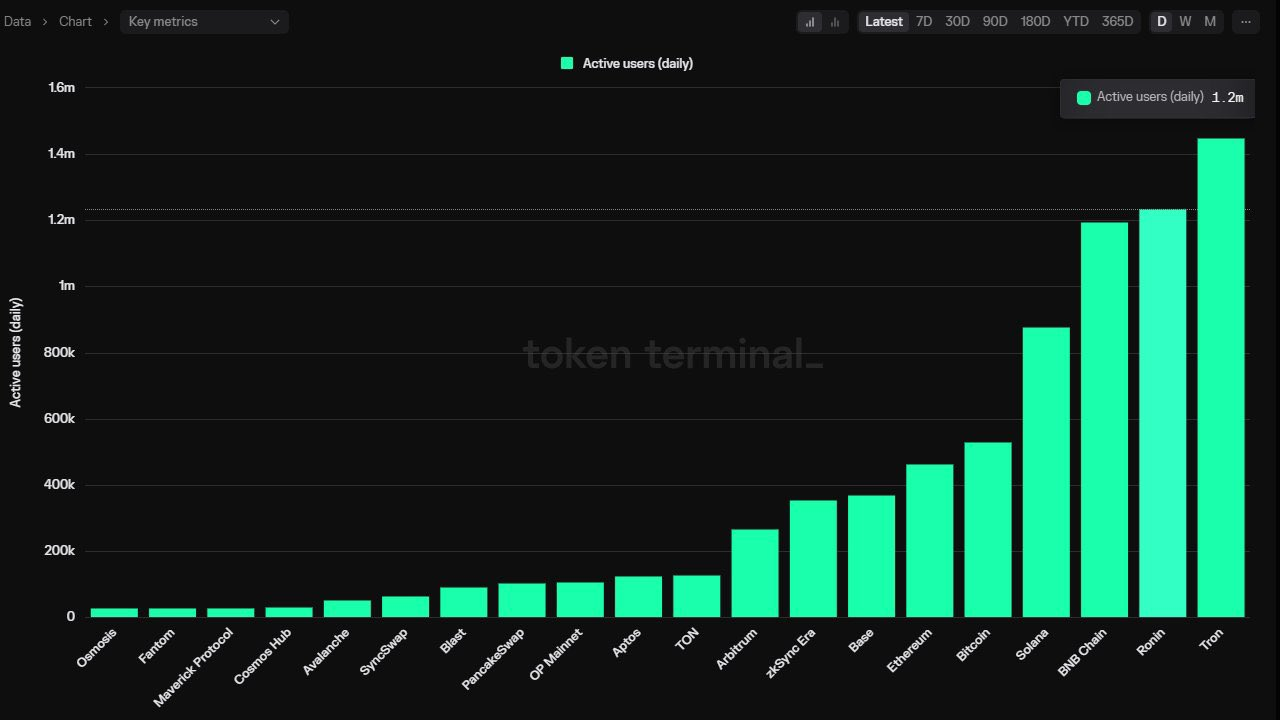The height and width of the screenshot is (720, 1280).
Task: Click the zkSync Era bar
Action: (813, 559)
